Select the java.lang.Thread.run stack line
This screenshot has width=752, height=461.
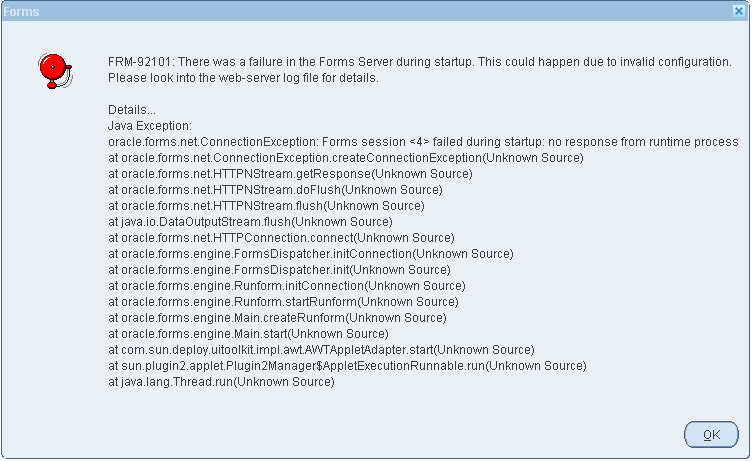coord(220,382)
